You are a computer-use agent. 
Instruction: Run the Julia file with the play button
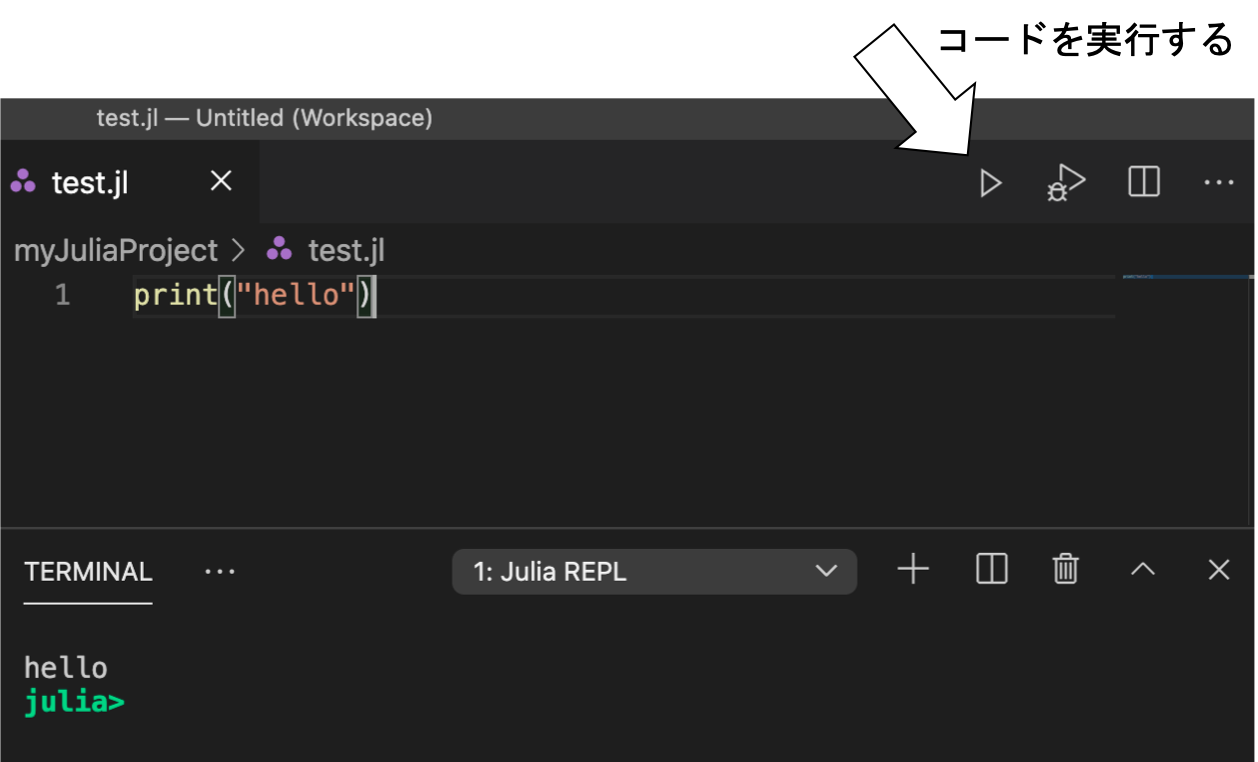[990, 184]
